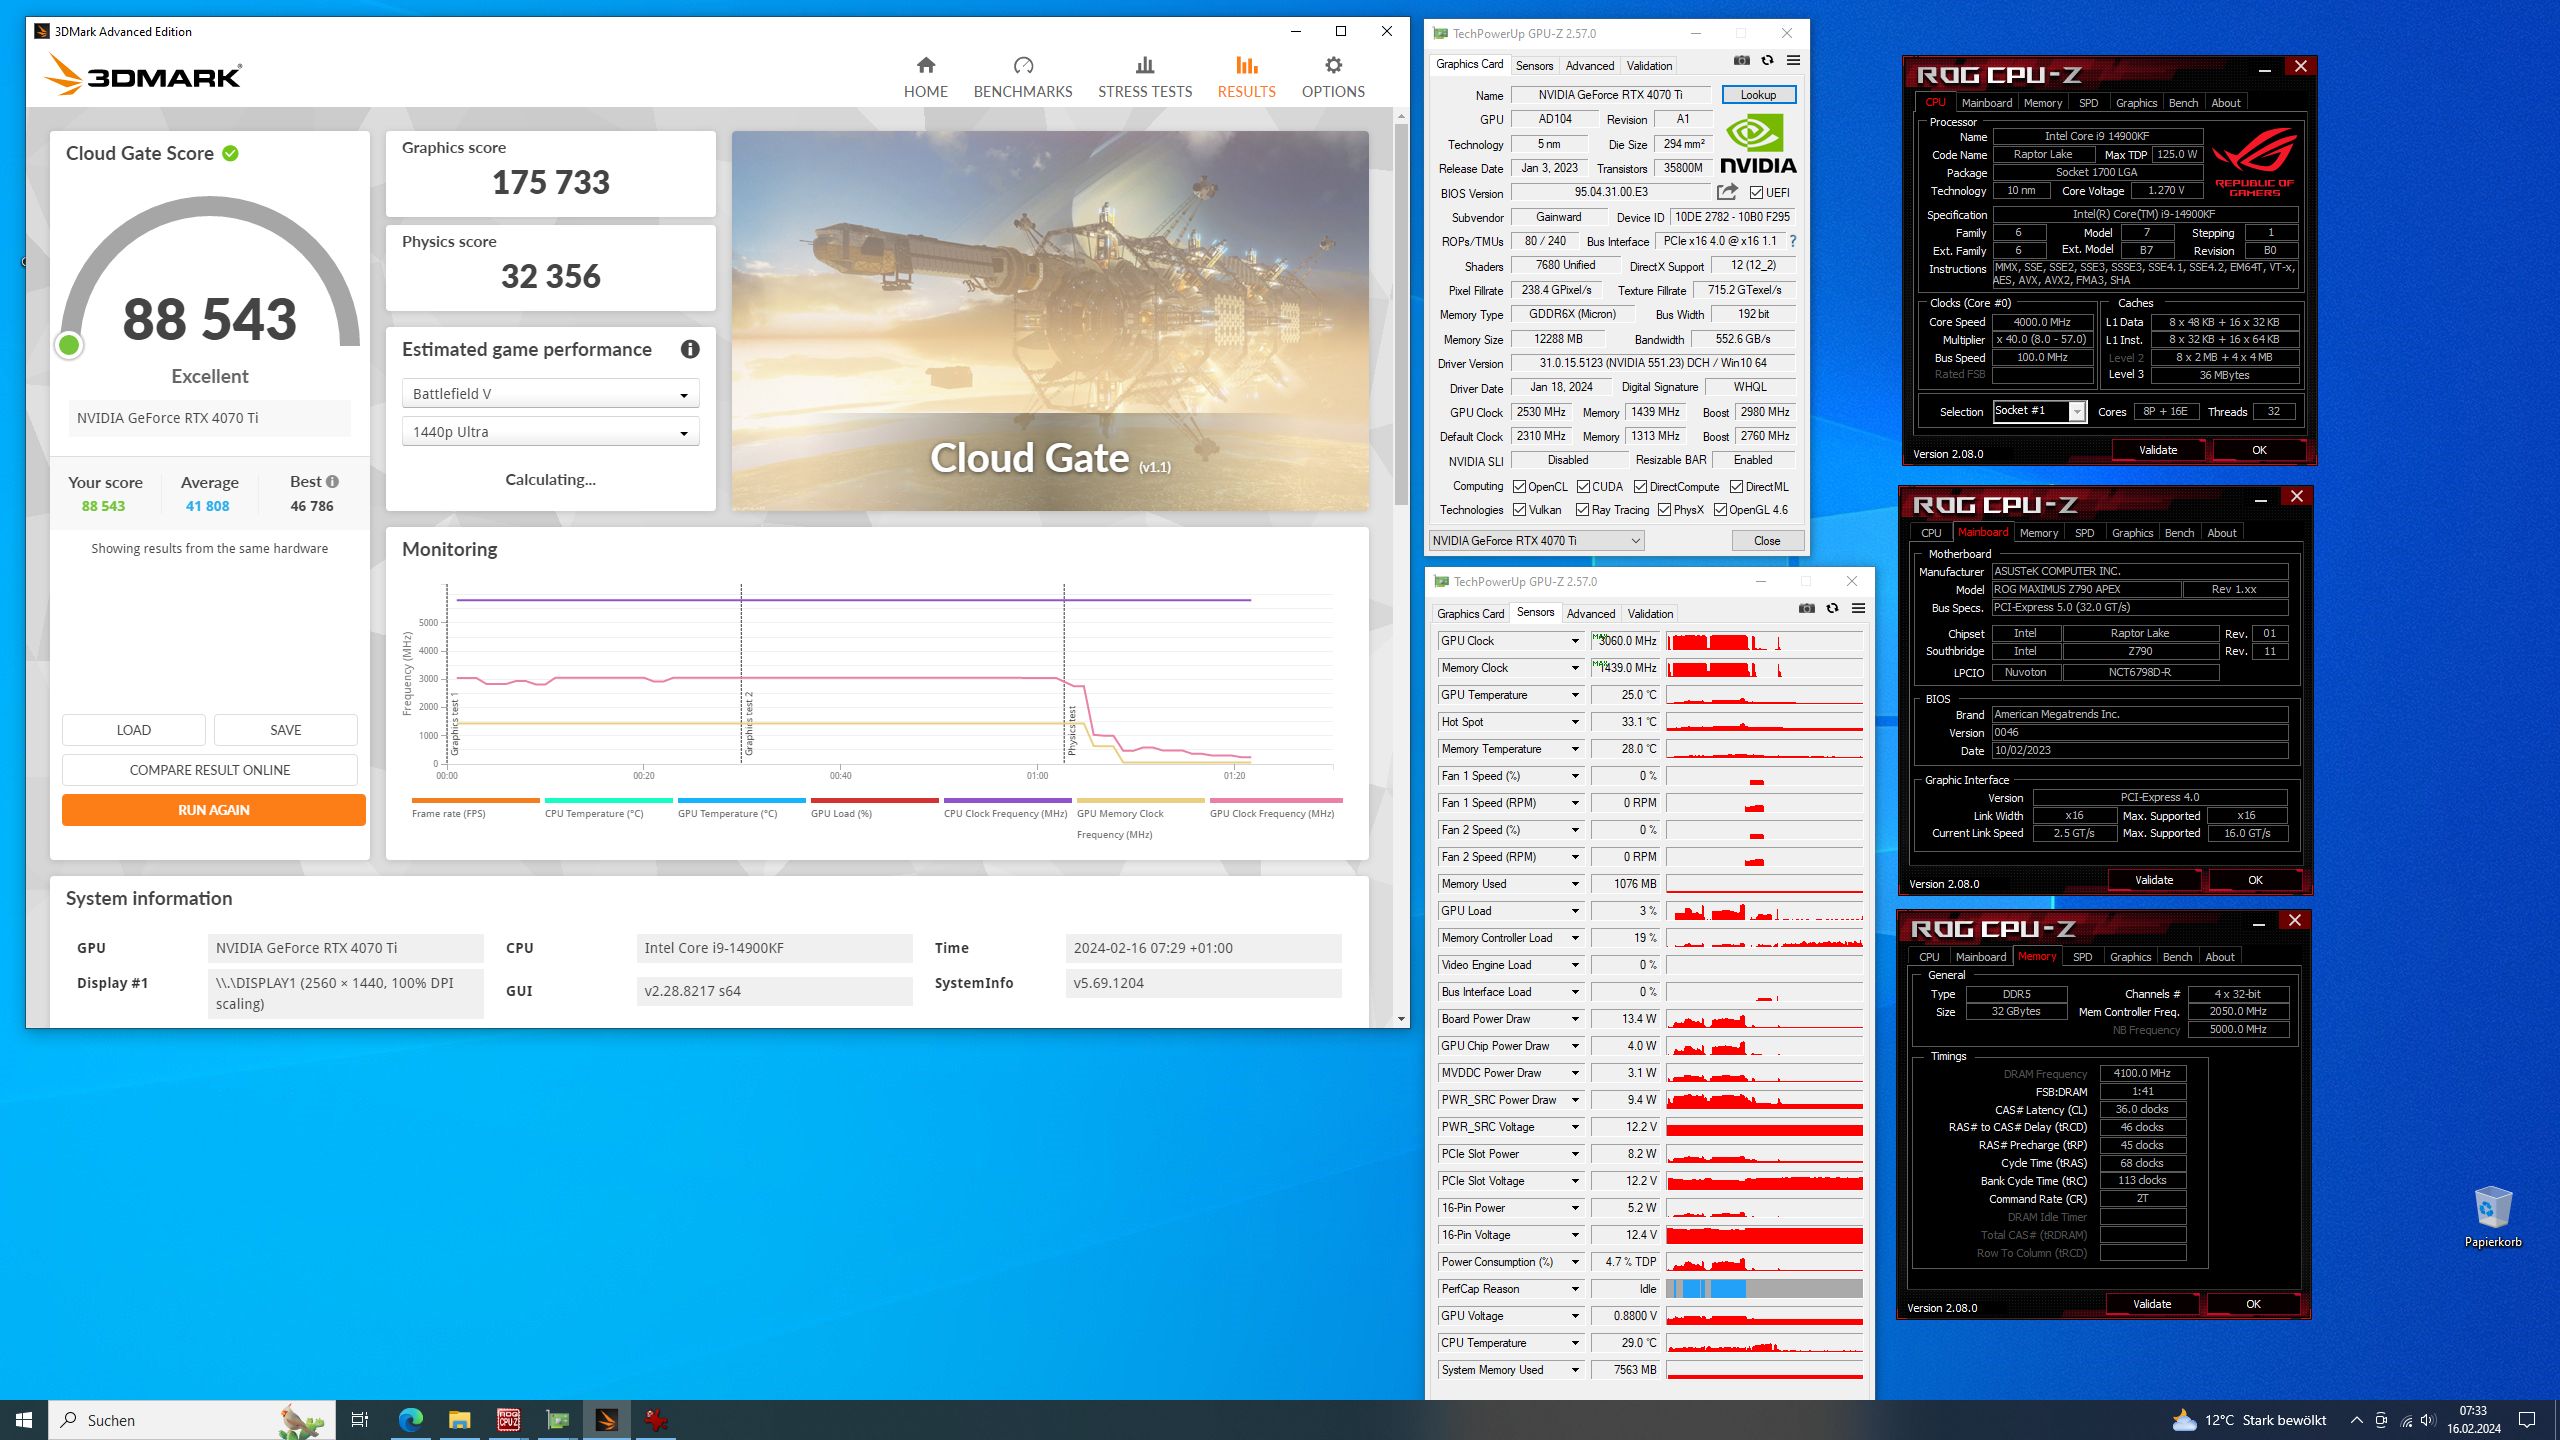Click the info icon next to Best score

tap(333, 481)
